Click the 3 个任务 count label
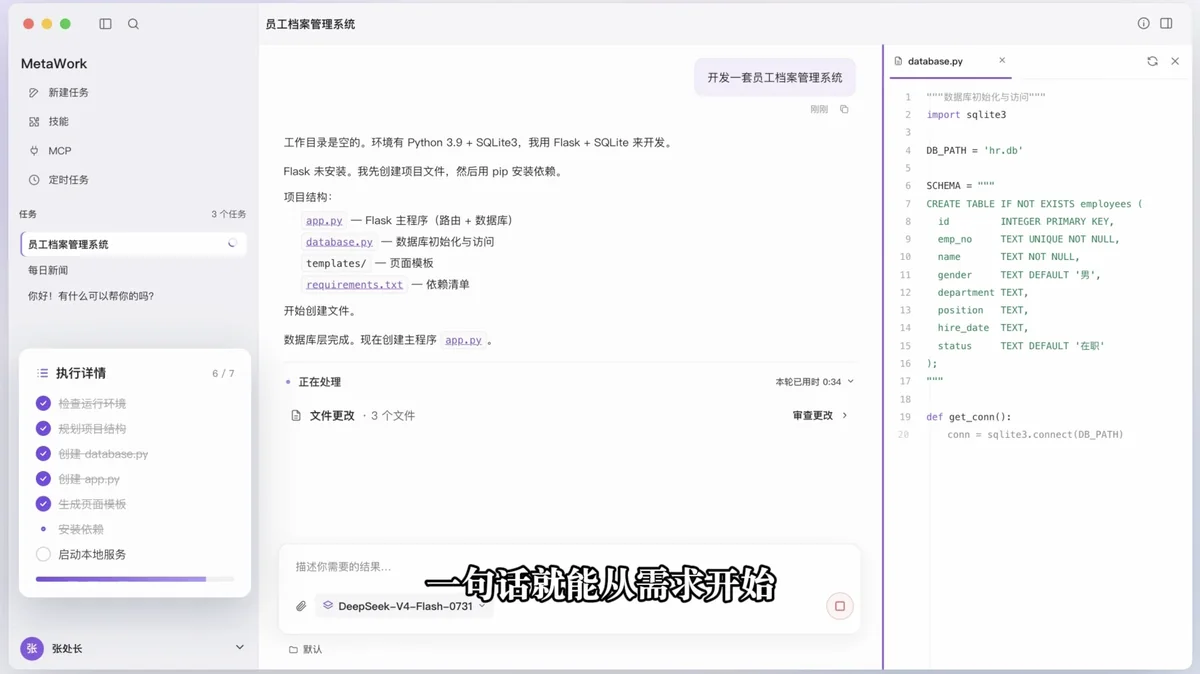1200x674 pixels. pyautogui.click(x=228, y=214)
